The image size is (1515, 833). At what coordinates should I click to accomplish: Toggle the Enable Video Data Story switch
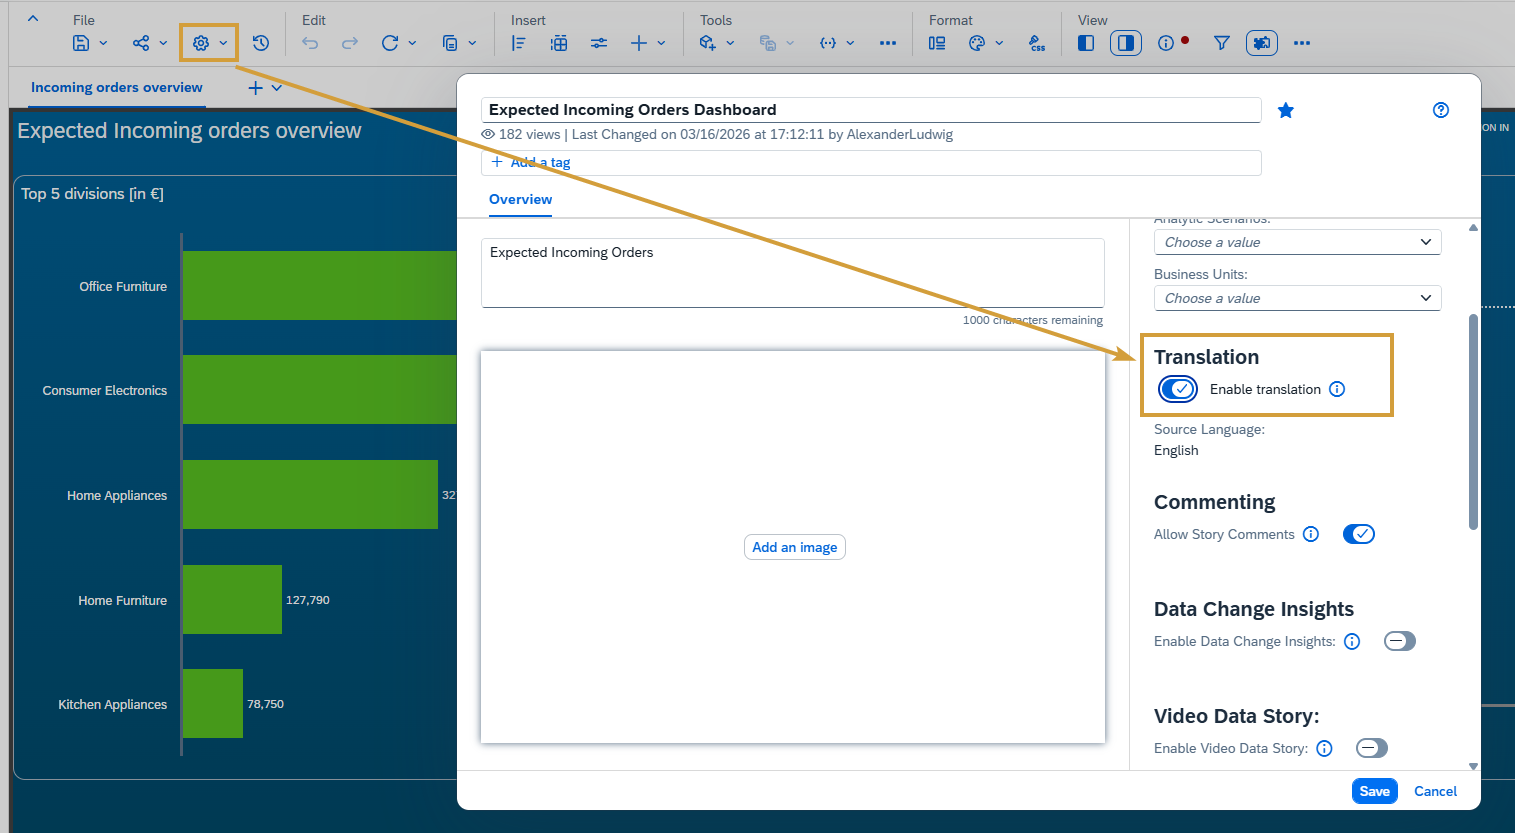tap(1372, 748)
